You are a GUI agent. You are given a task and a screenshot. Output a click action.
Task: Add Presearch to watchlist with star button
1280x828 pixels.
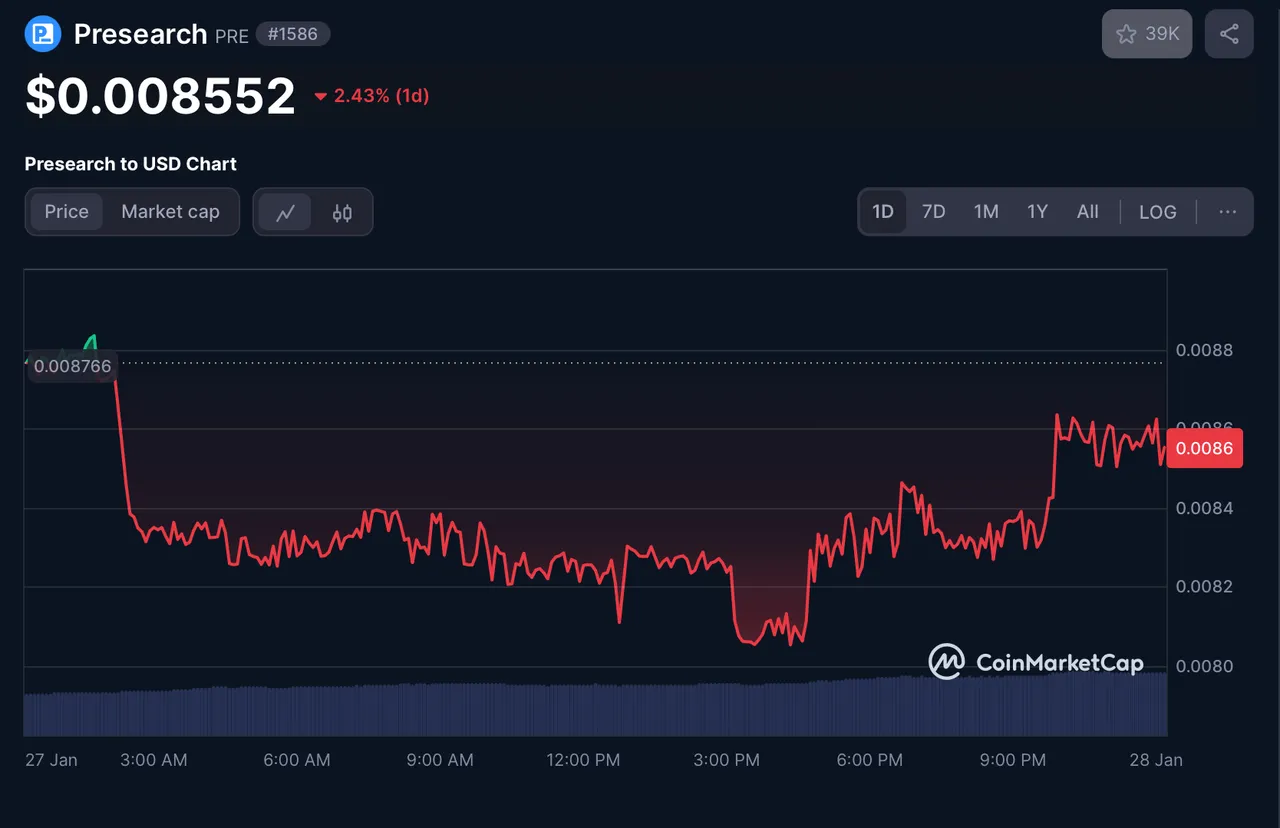coord(1147,34)
